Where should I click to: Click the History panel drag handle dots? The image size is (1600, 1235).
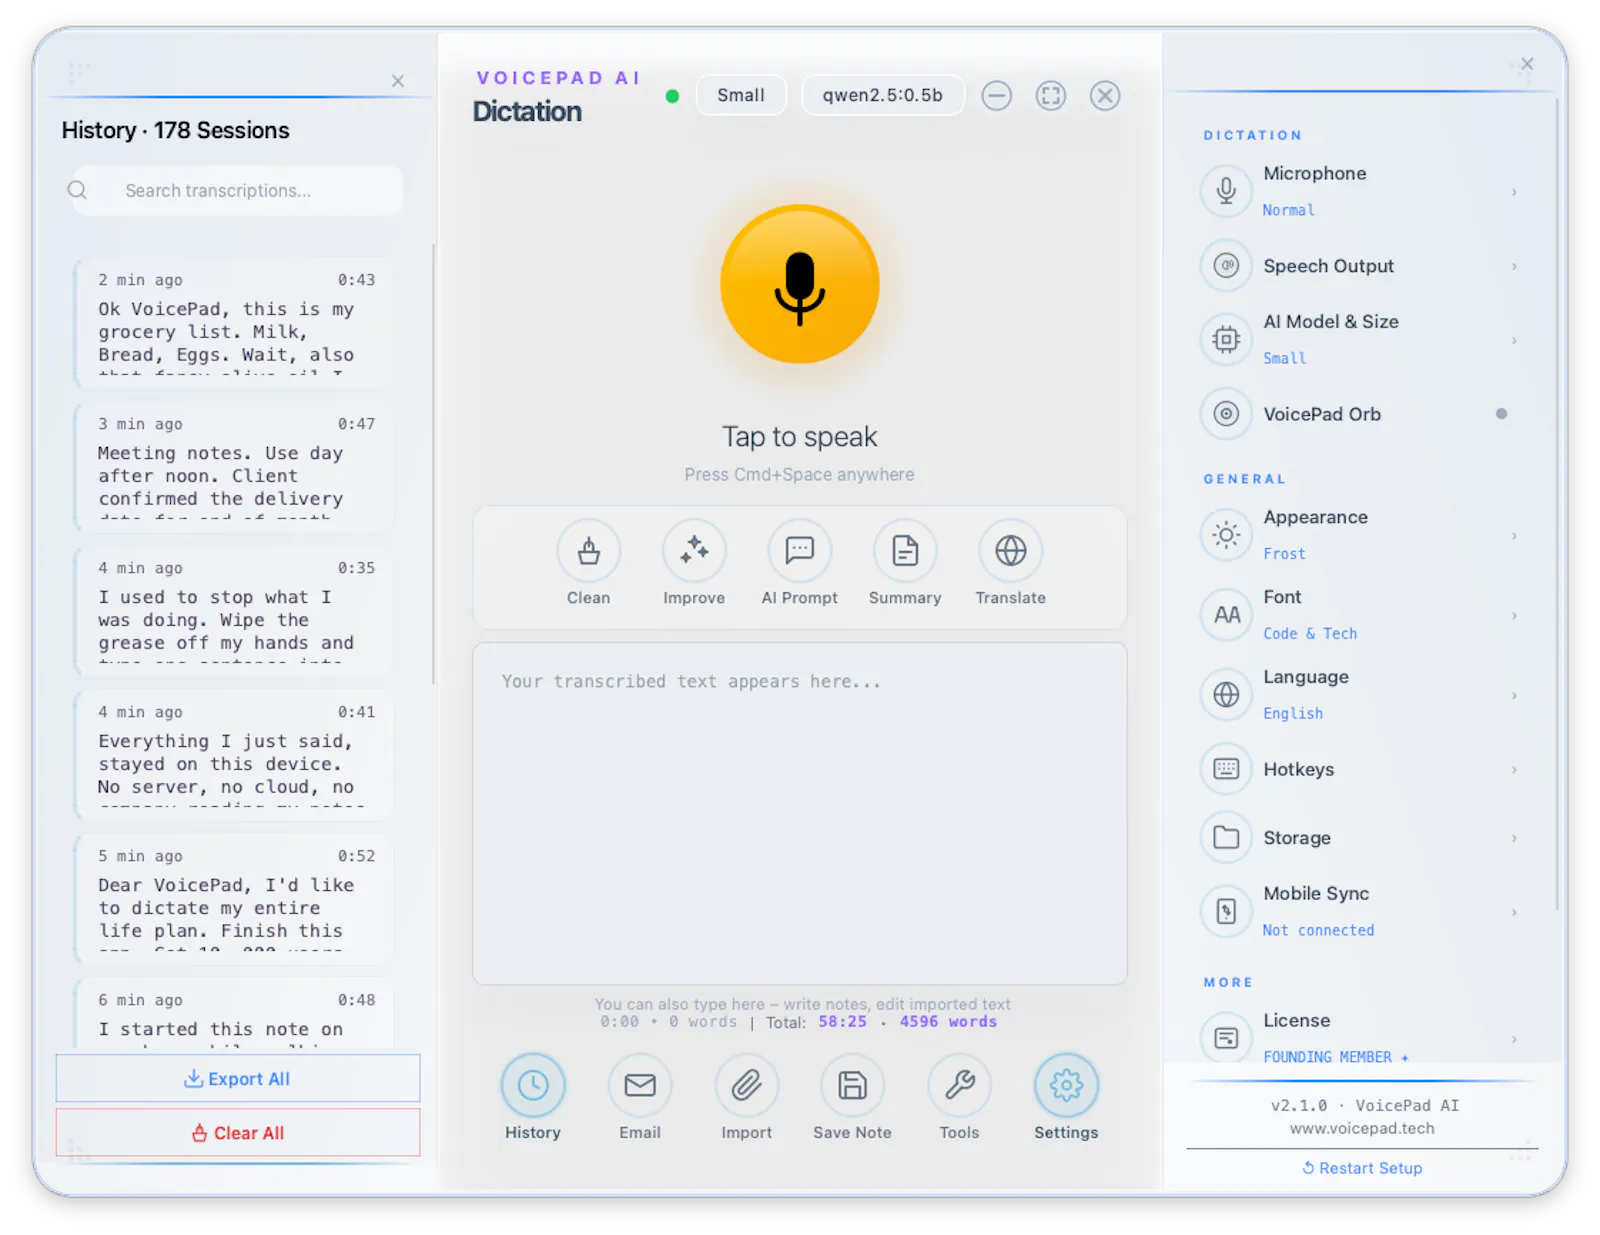pyautogui.click(x=78, y=72)
